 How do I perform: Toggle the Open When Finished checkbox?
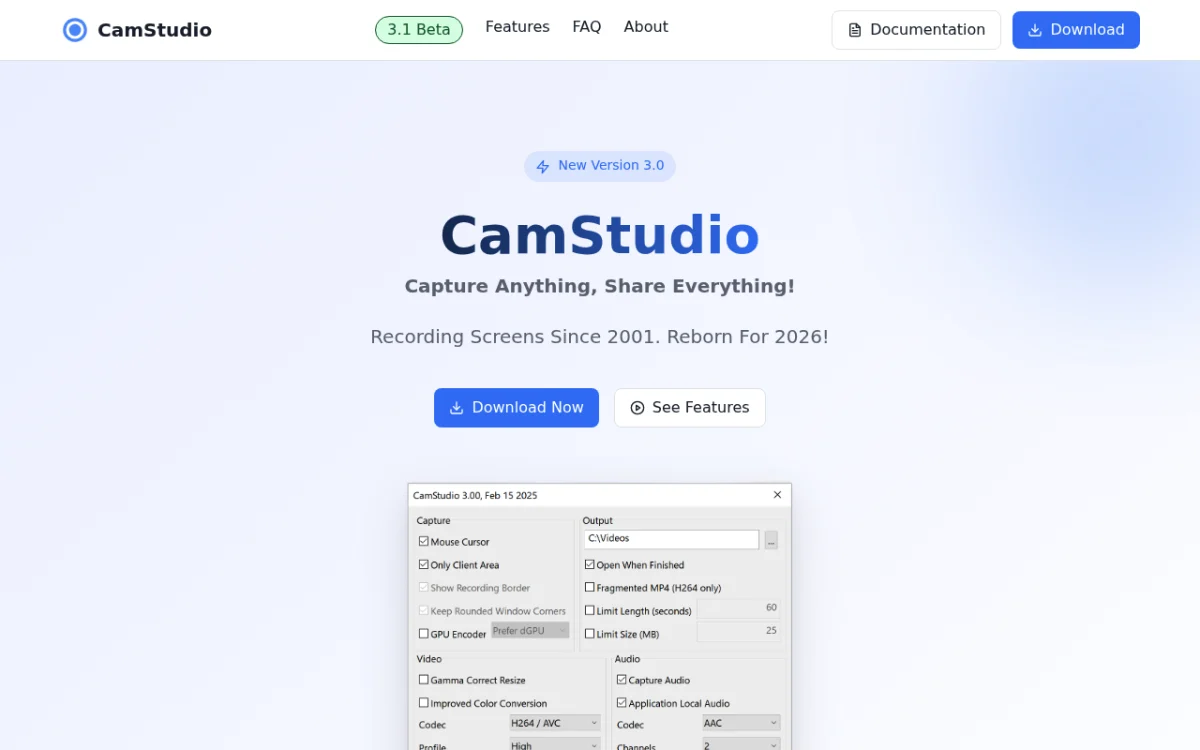tap(590, 564)
